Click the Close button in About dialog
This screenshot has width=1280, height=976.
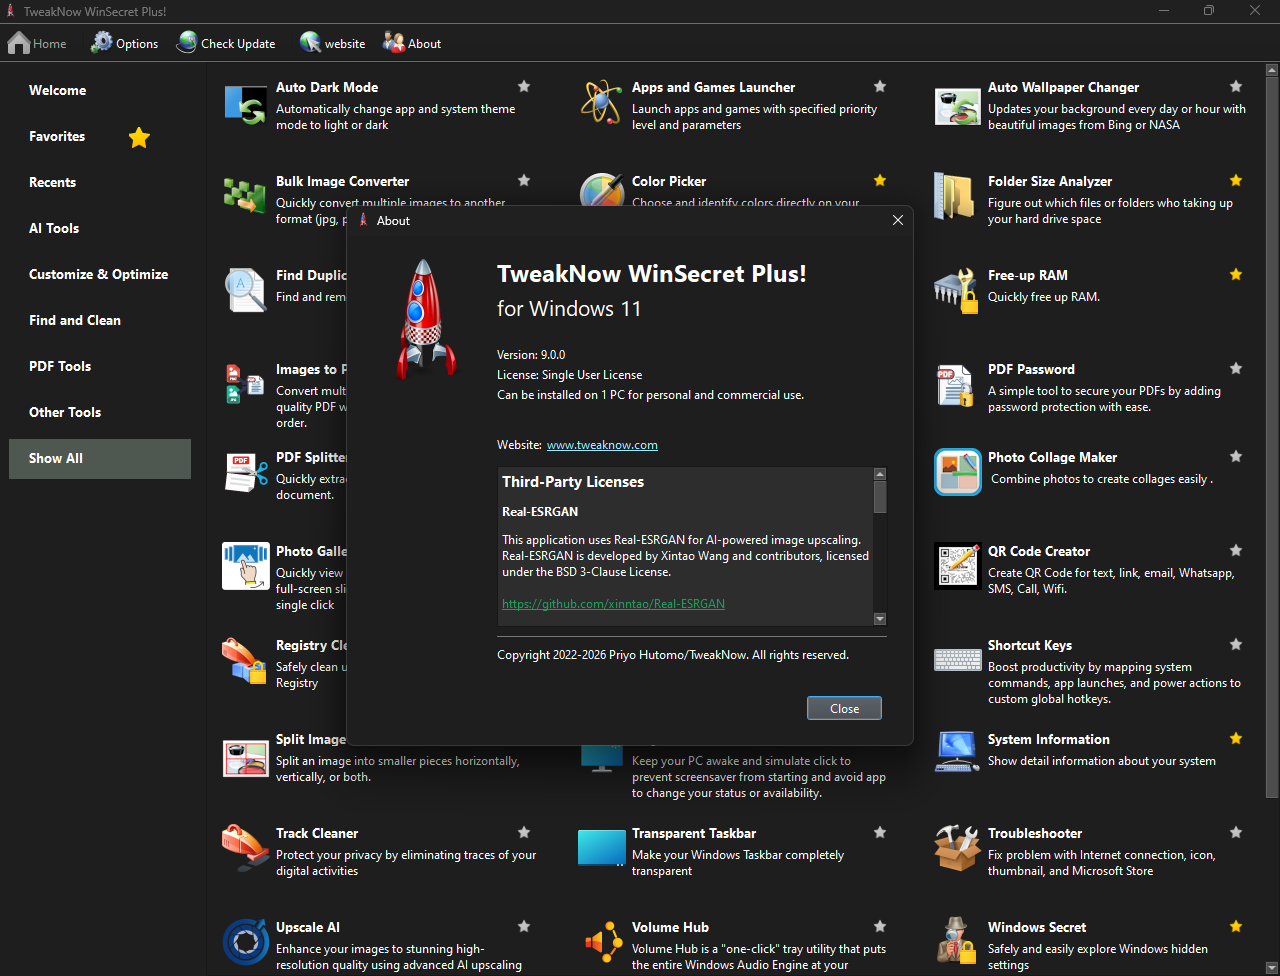point(844,708)
